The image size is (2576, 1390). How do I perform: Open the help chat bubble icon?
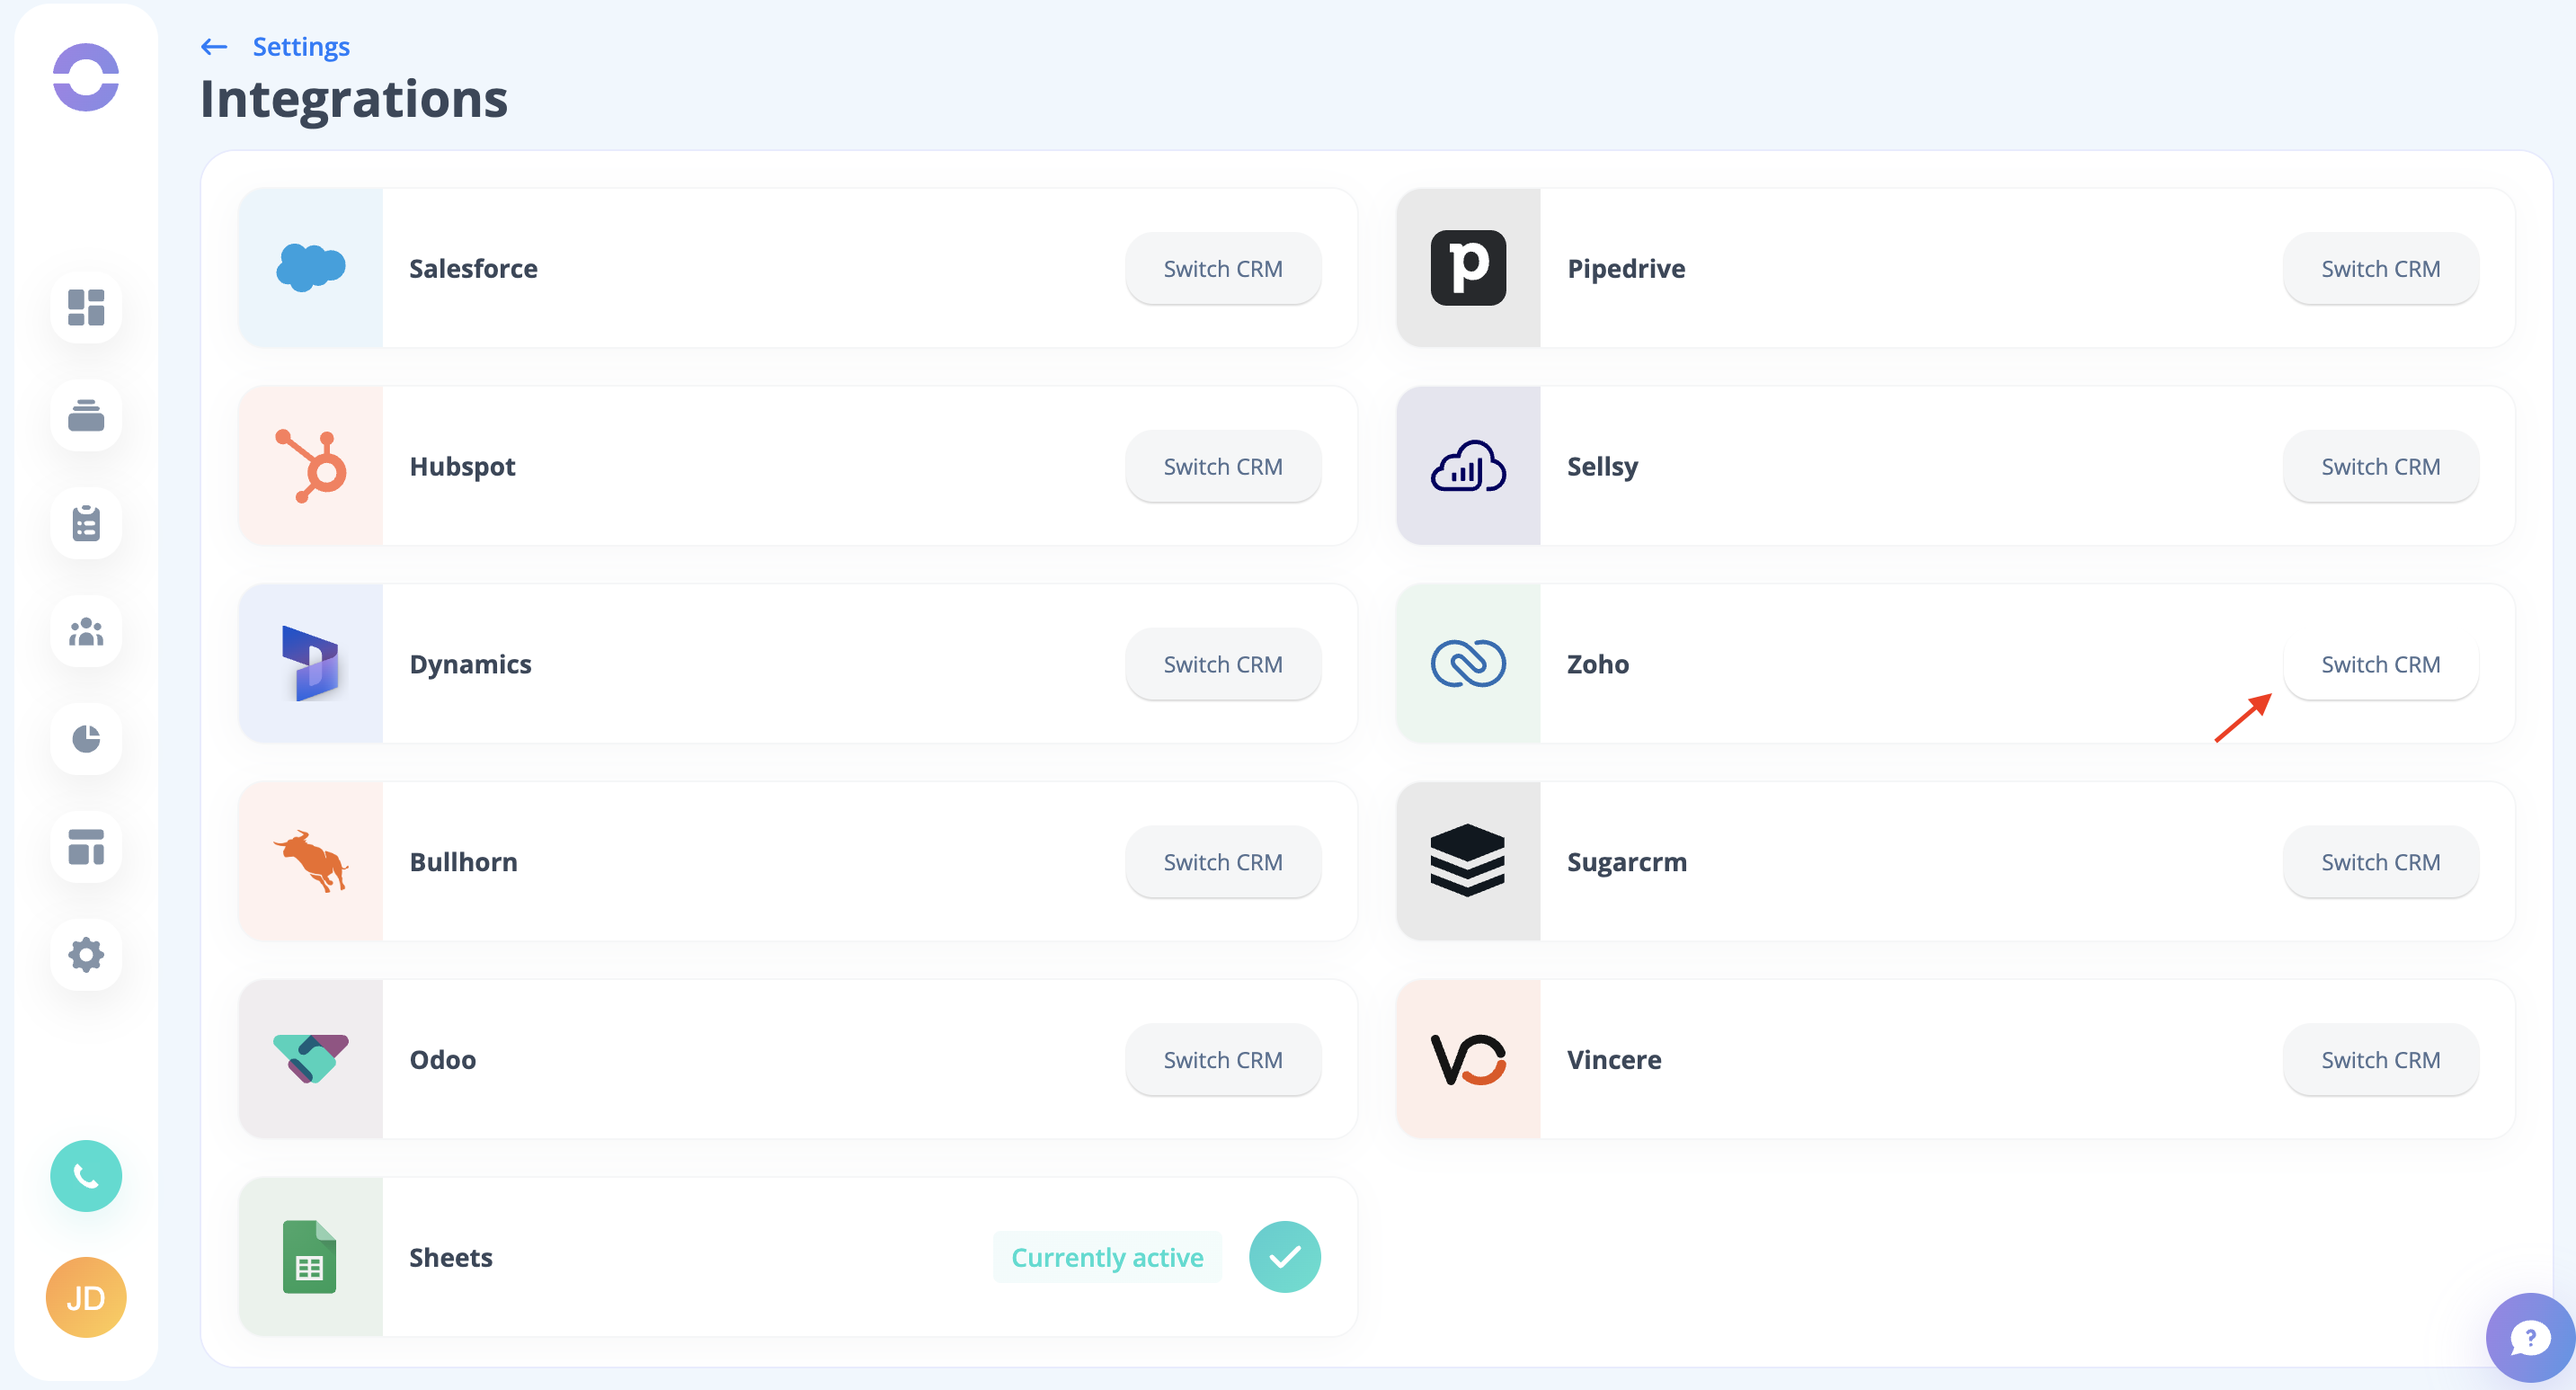click(x=2530, y=1337)
